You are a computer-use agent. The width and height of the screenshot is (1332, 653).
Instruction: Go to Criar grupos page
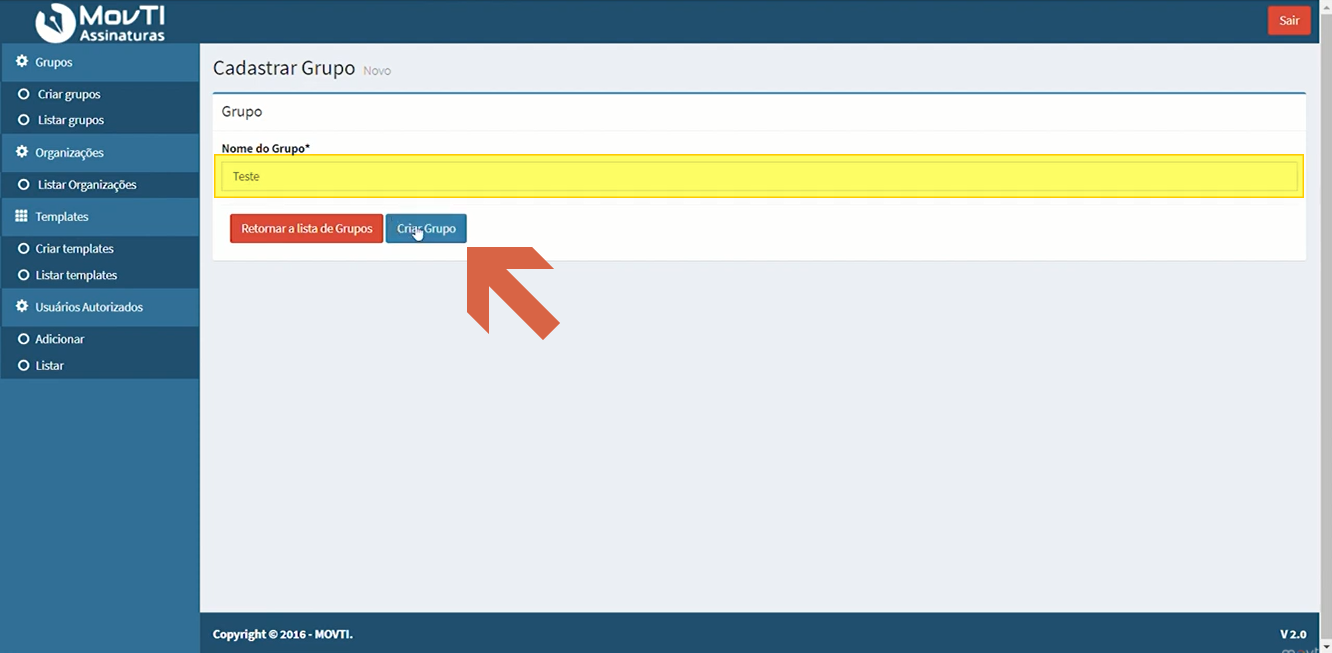pos(69,95)
